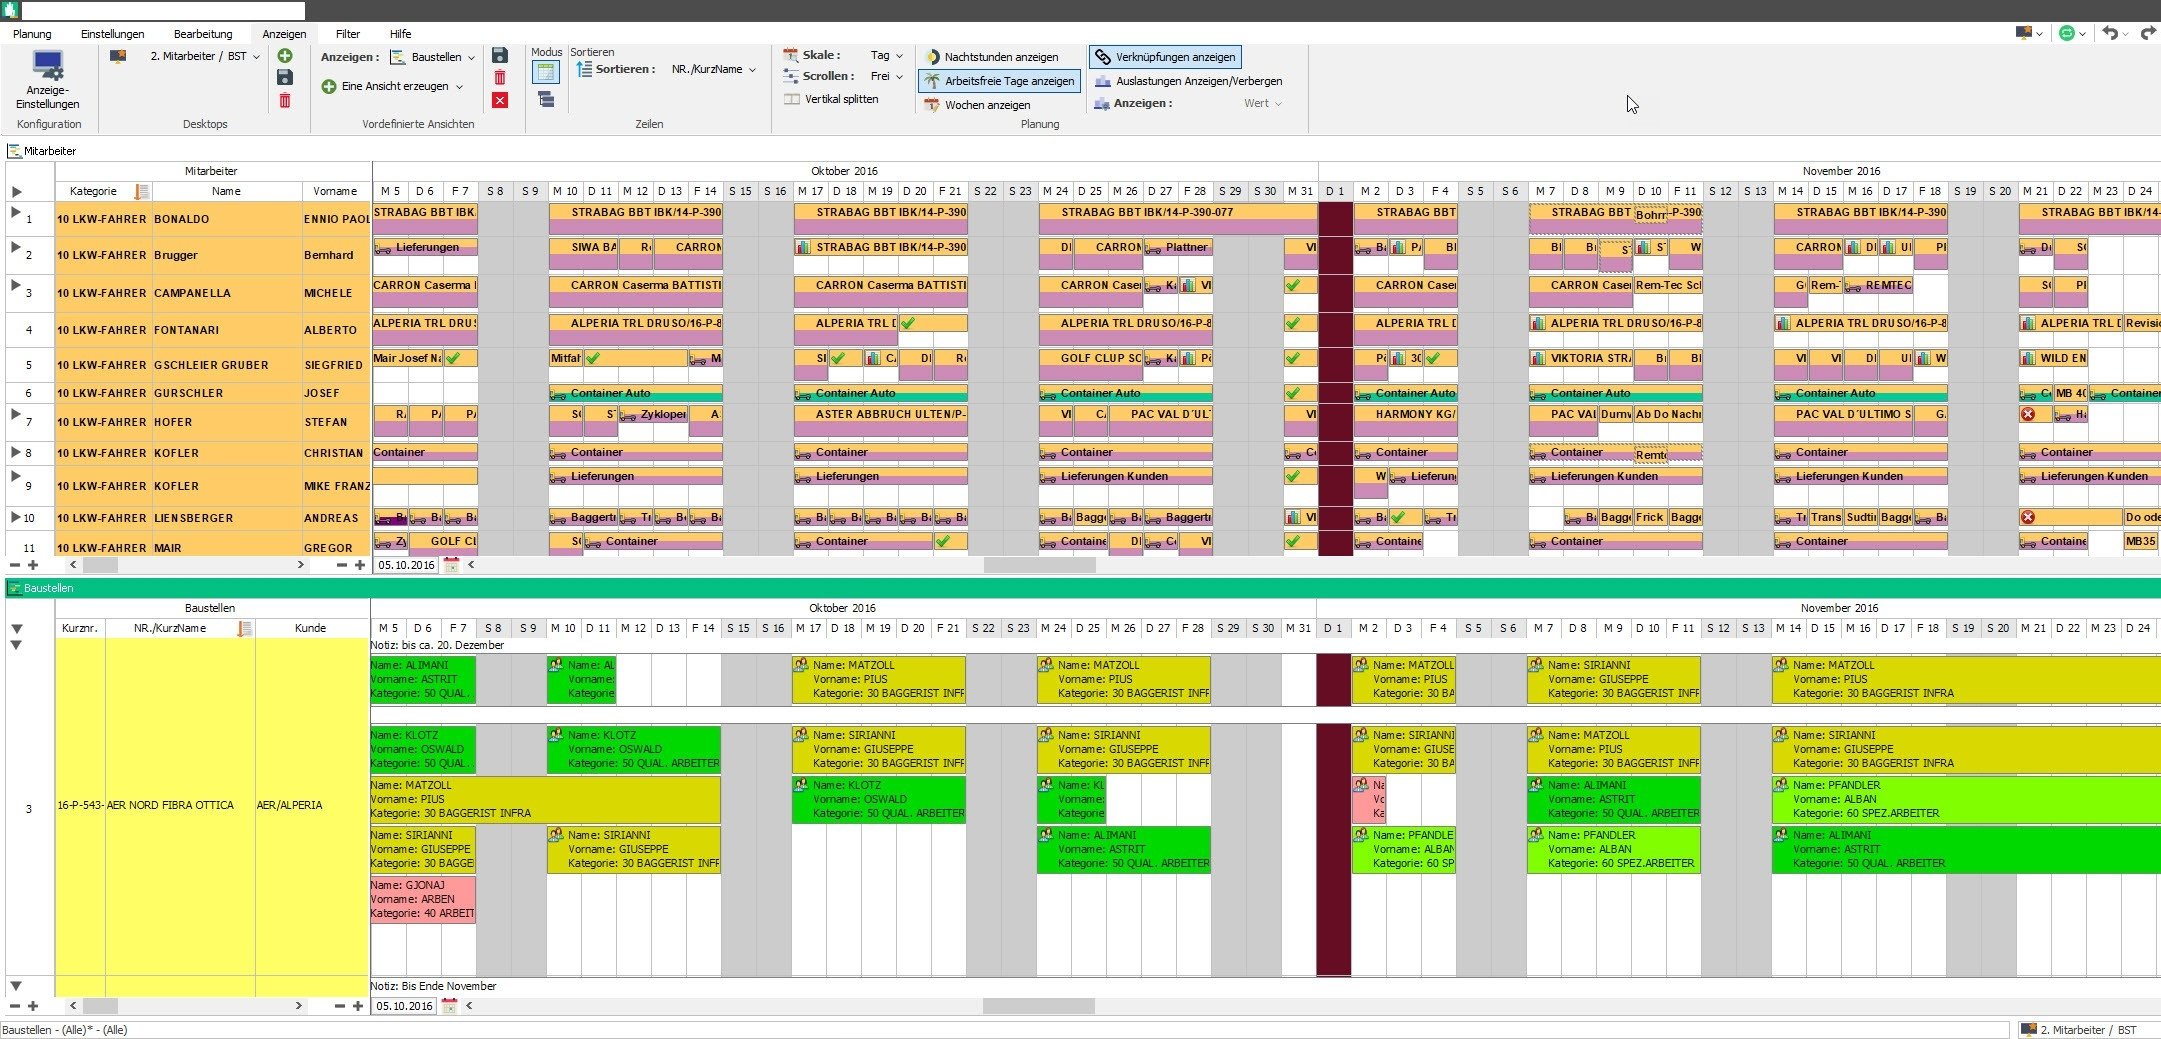Click the undo arrow in the title area
Viewport: 2161px width, 1039px height.
tap(2110, 33)
